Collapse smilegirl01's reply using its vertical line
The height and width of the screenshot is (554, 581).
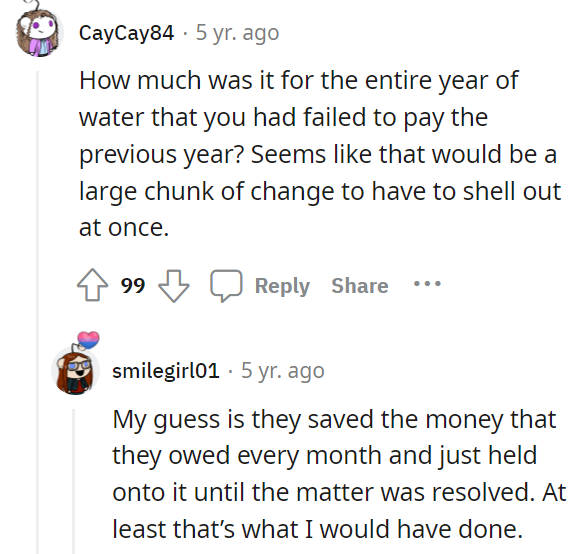(x=74, y=481)
